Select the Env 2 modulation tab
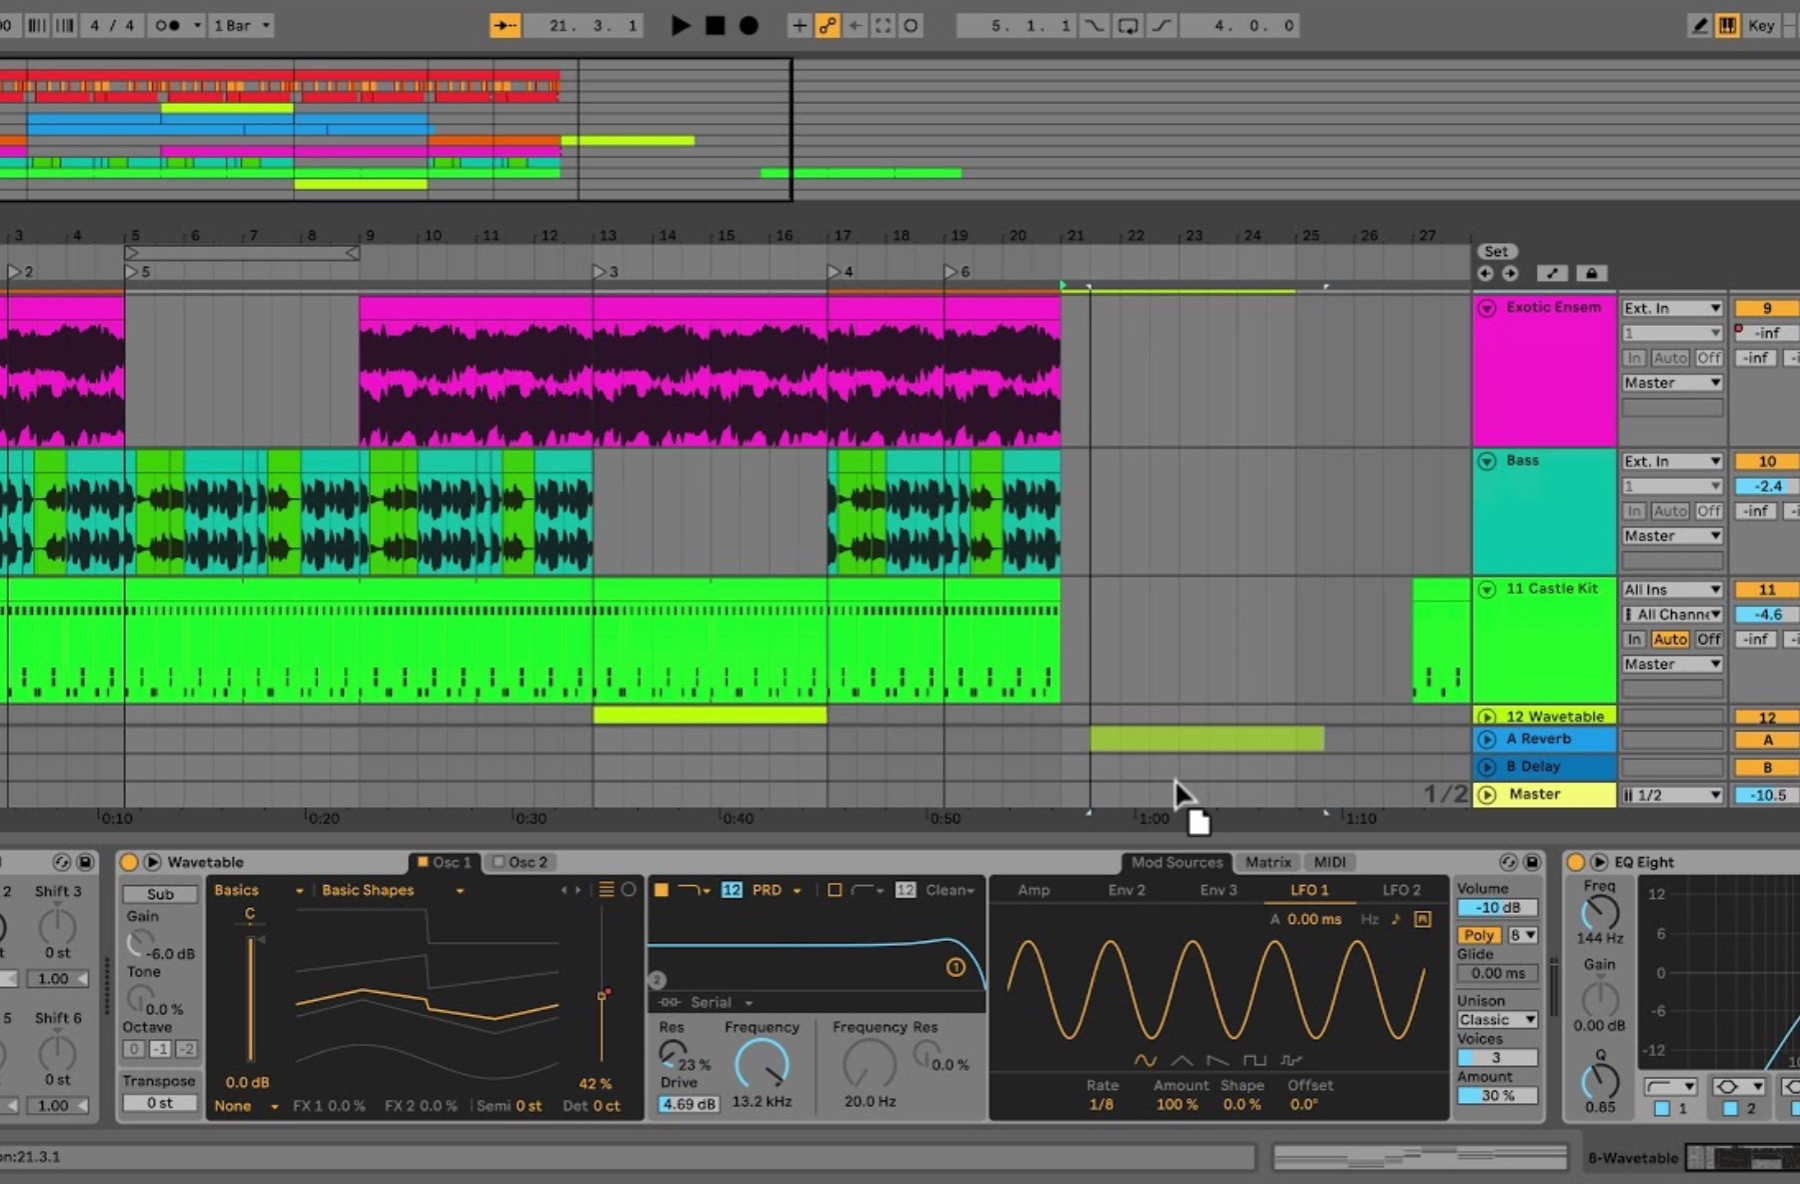This screenshot has width=1800, height=1184. click(x=1126, y=890)
